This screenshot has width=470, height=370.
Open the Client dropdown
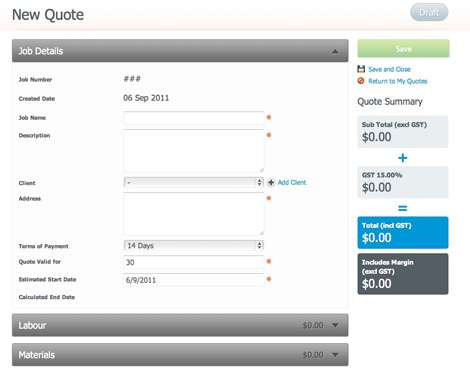pos(193,182)
